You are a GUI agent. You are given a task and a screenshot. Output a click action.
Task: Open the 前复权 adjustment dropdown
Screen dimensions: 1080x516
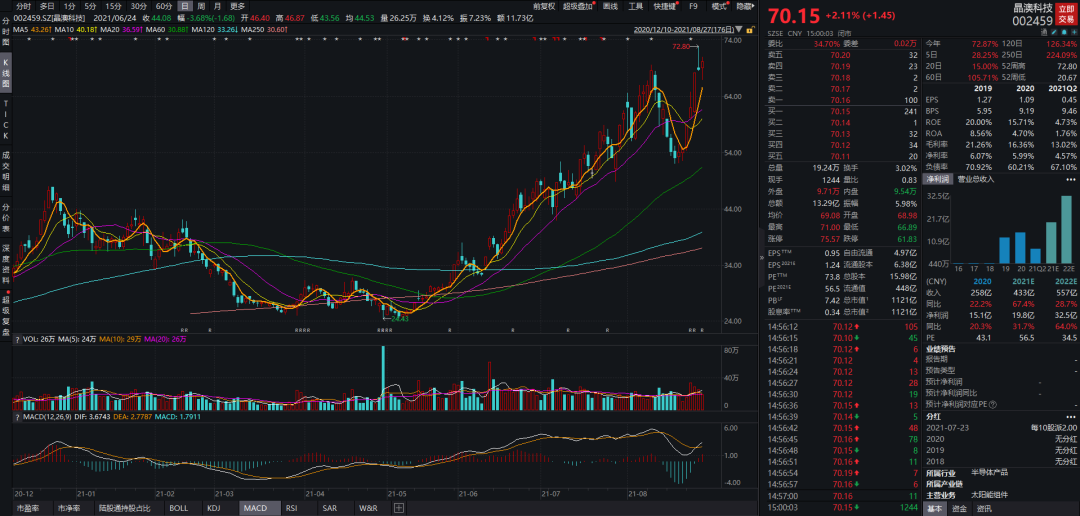click(544, 6)
